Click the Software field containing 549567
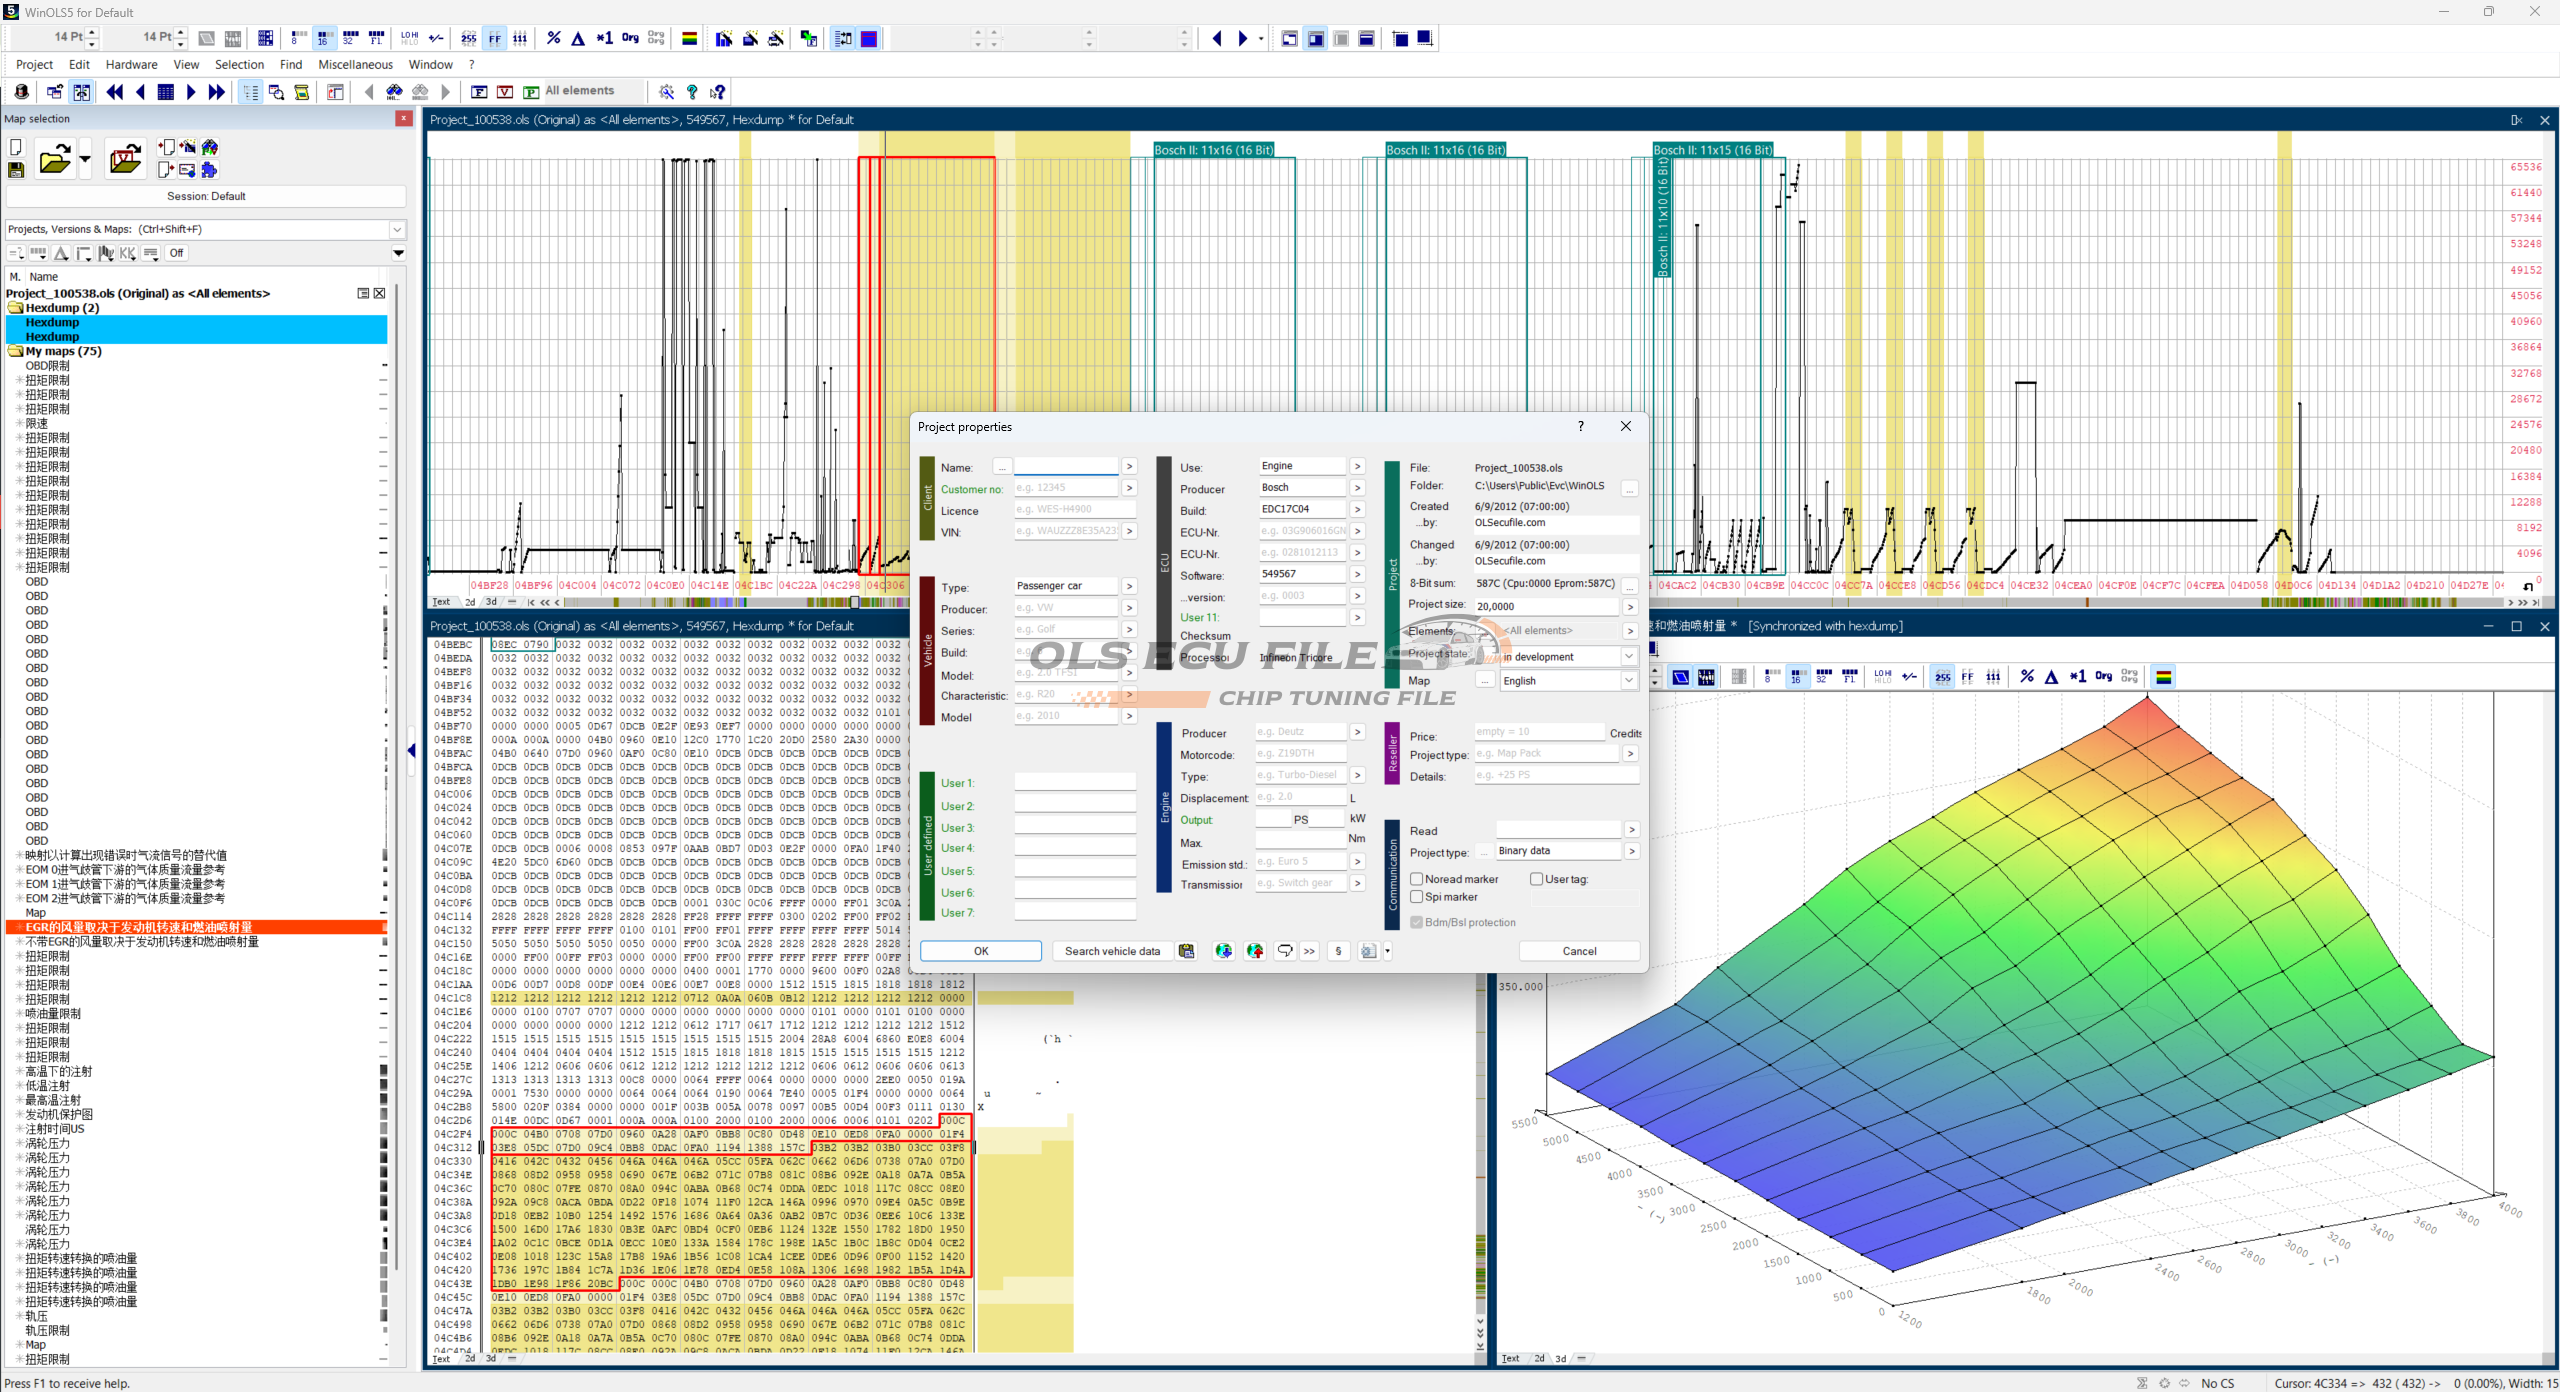This screenshot has height=1392, width=2560. 1301,574
